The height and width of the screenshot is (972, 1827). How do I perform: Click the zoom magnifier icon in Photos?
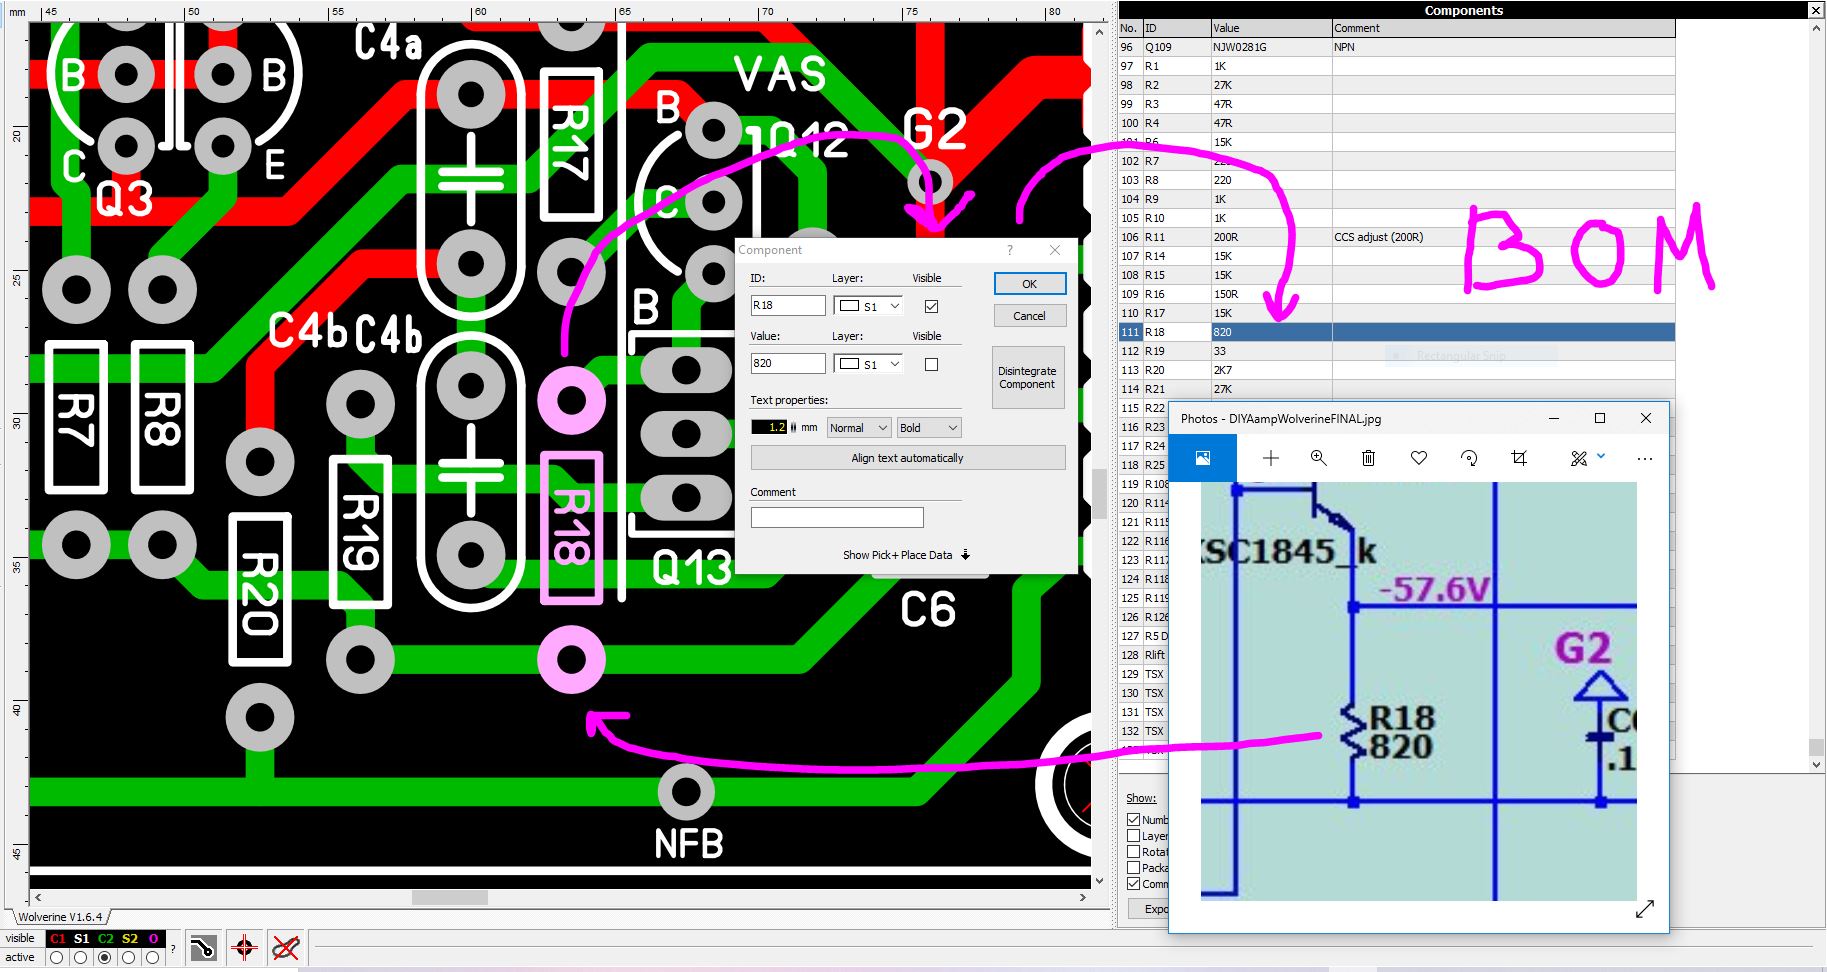pyautogui.click(x=1319, y=458)
